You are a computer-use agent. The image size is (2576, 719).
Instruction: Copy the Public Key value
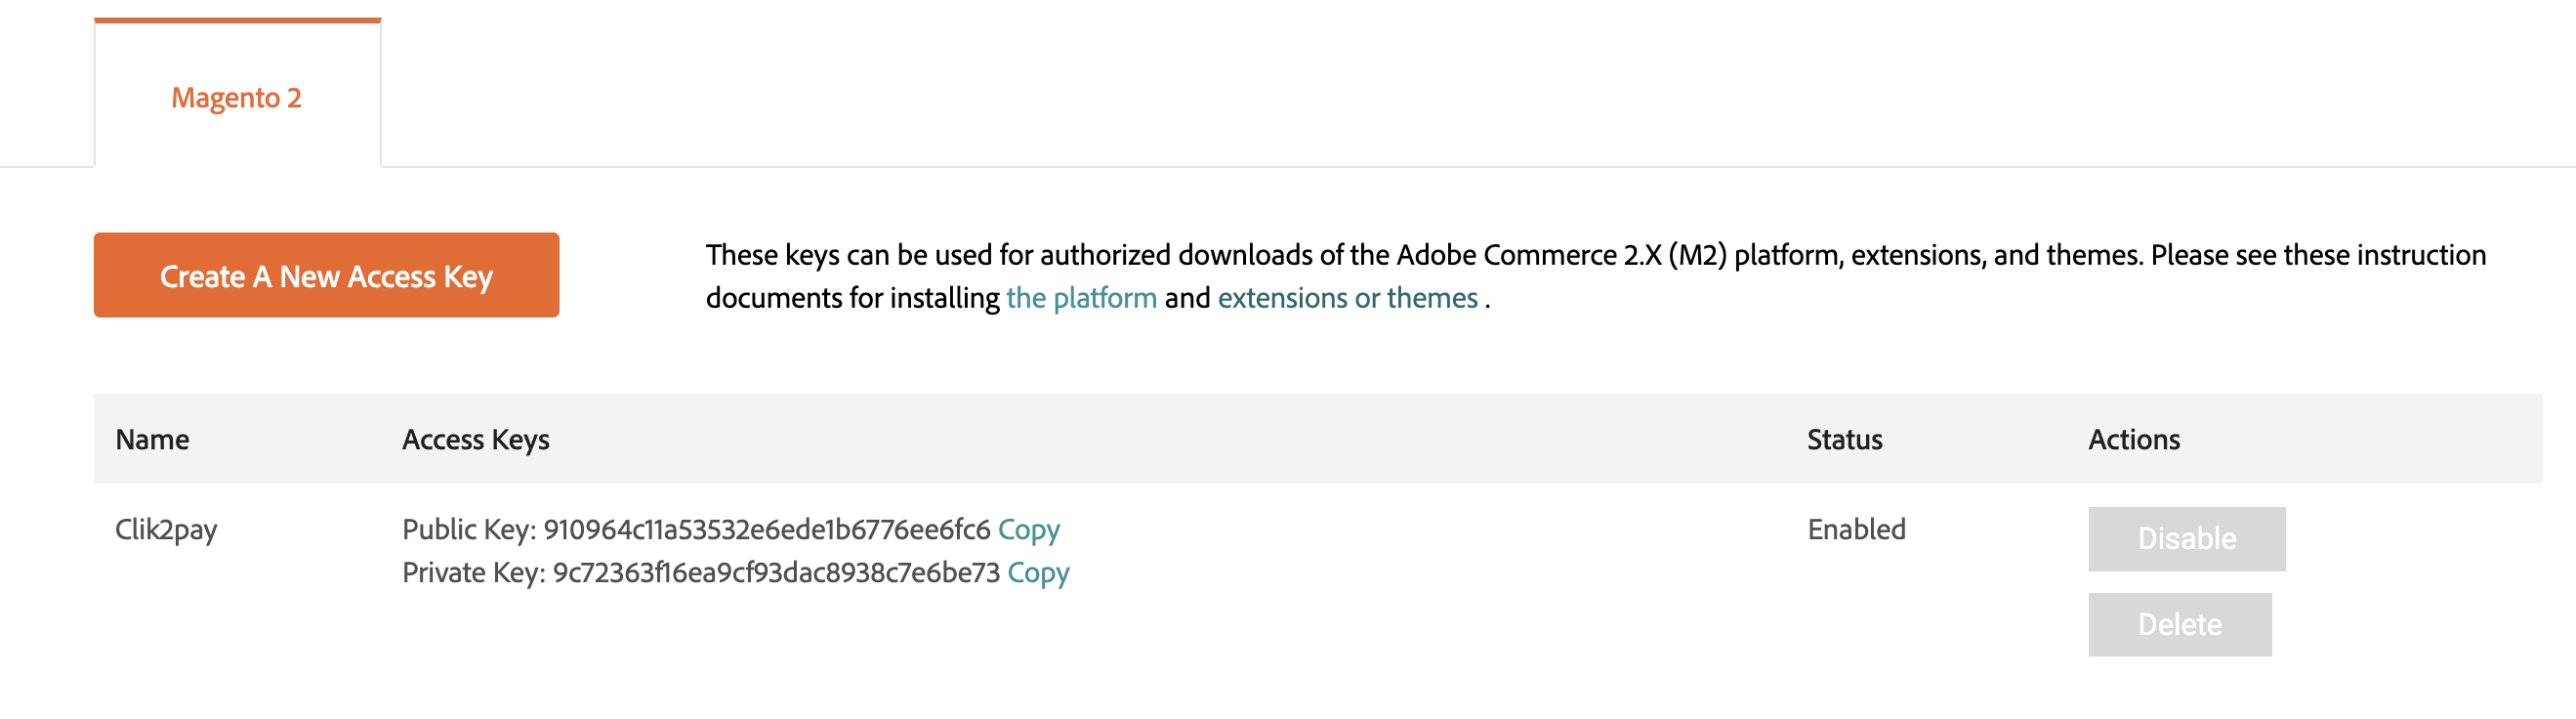point(1028,529)
